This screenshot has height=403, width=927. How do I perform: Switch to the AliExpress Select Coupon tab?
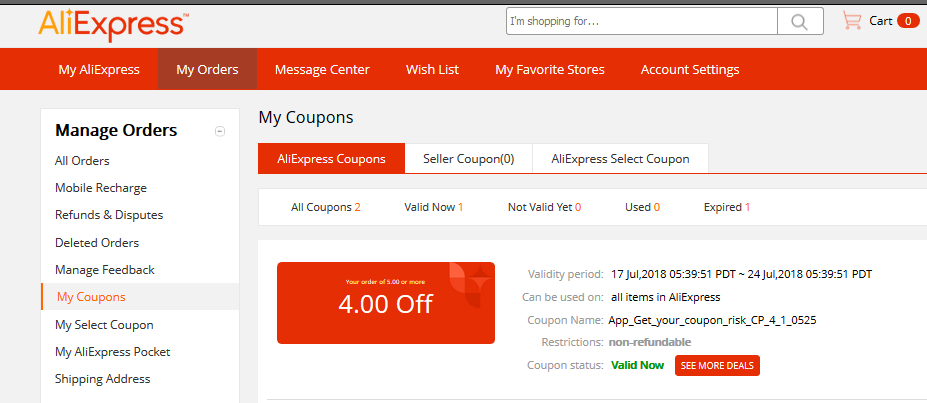(x=620, y=158)
